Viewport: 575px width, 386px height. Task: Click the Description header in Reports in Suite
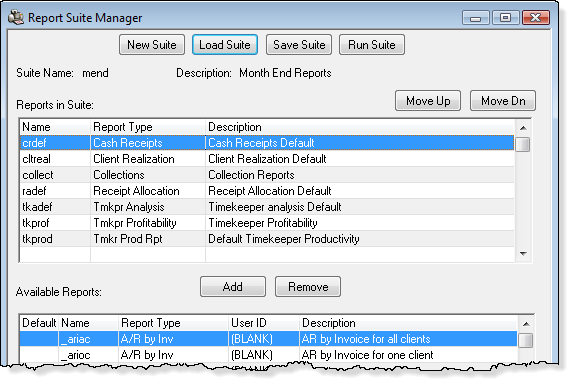tap(359, 127)
